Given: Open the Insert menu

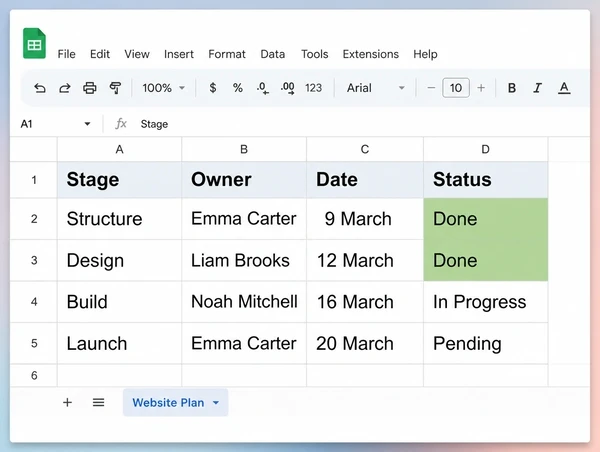Looking at the screenshot, I should [x=179, y=54].
